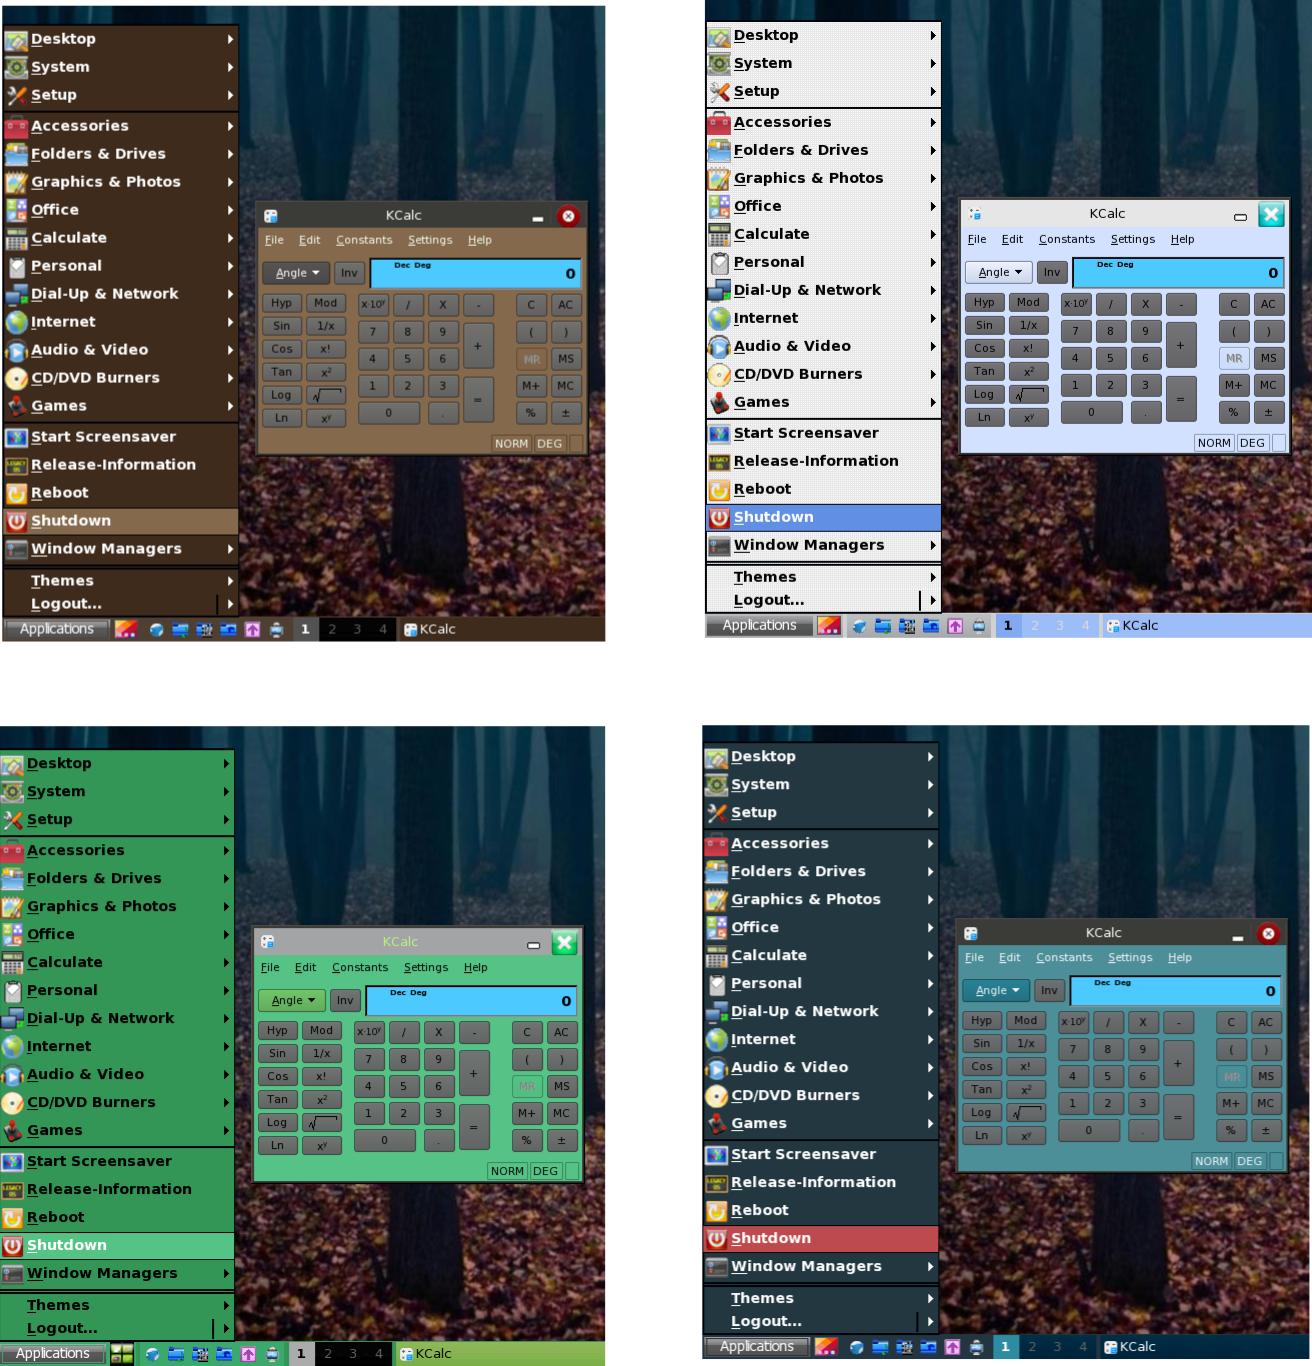
Task: Click CD/DVD Burners disc icon in white menu
Action: click(x=719, y=374)
